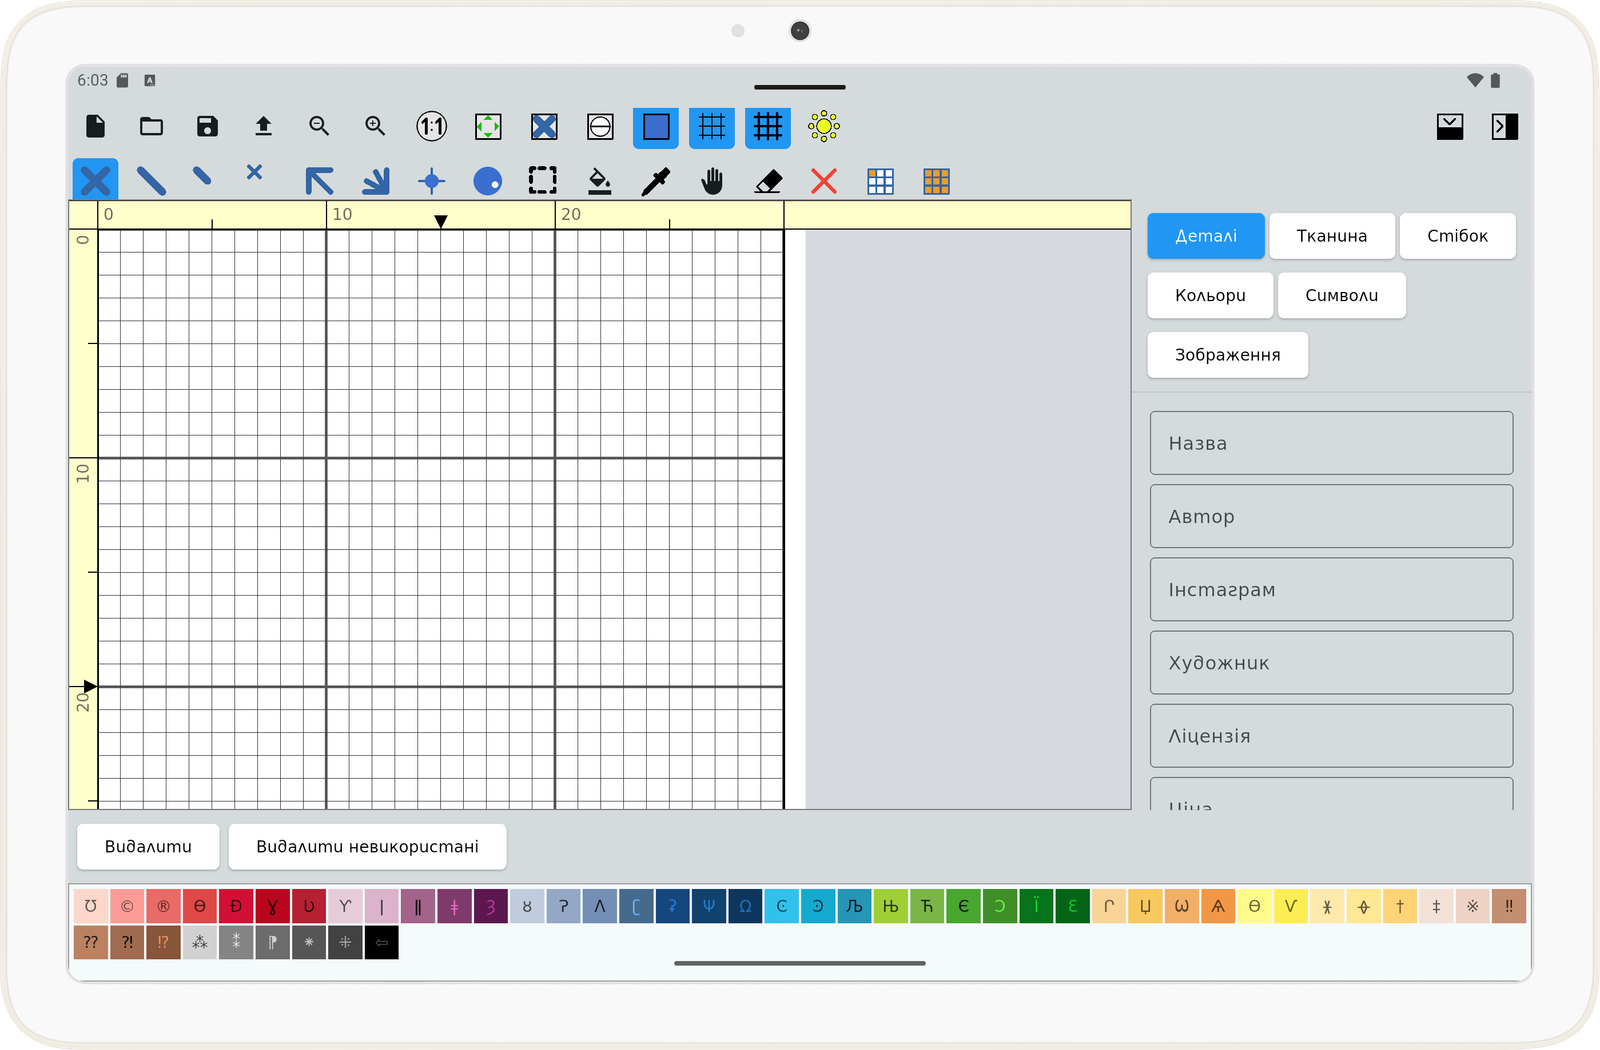Click the orange grid table icon
Screen dimensions: 1600x1050
(936, 181)
